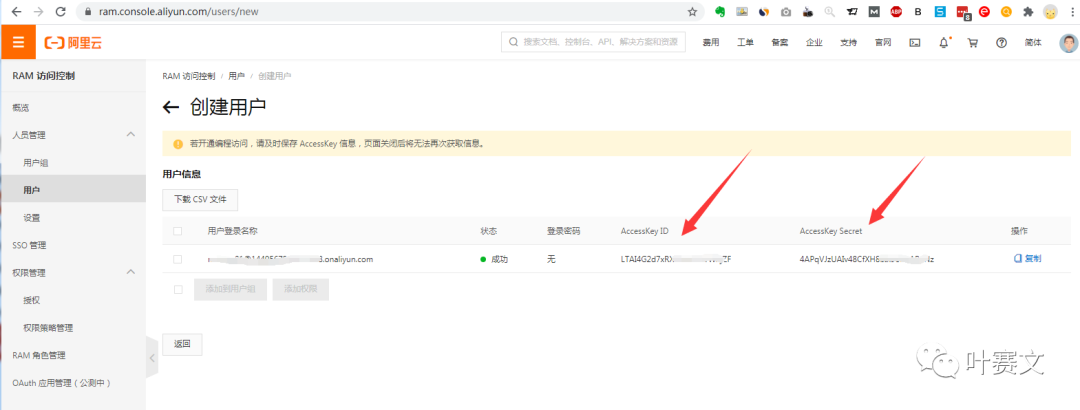This screenshot has height=410, width=1080.
Task: Open the help question-mark icon
Action: [x=1001, y=43]
